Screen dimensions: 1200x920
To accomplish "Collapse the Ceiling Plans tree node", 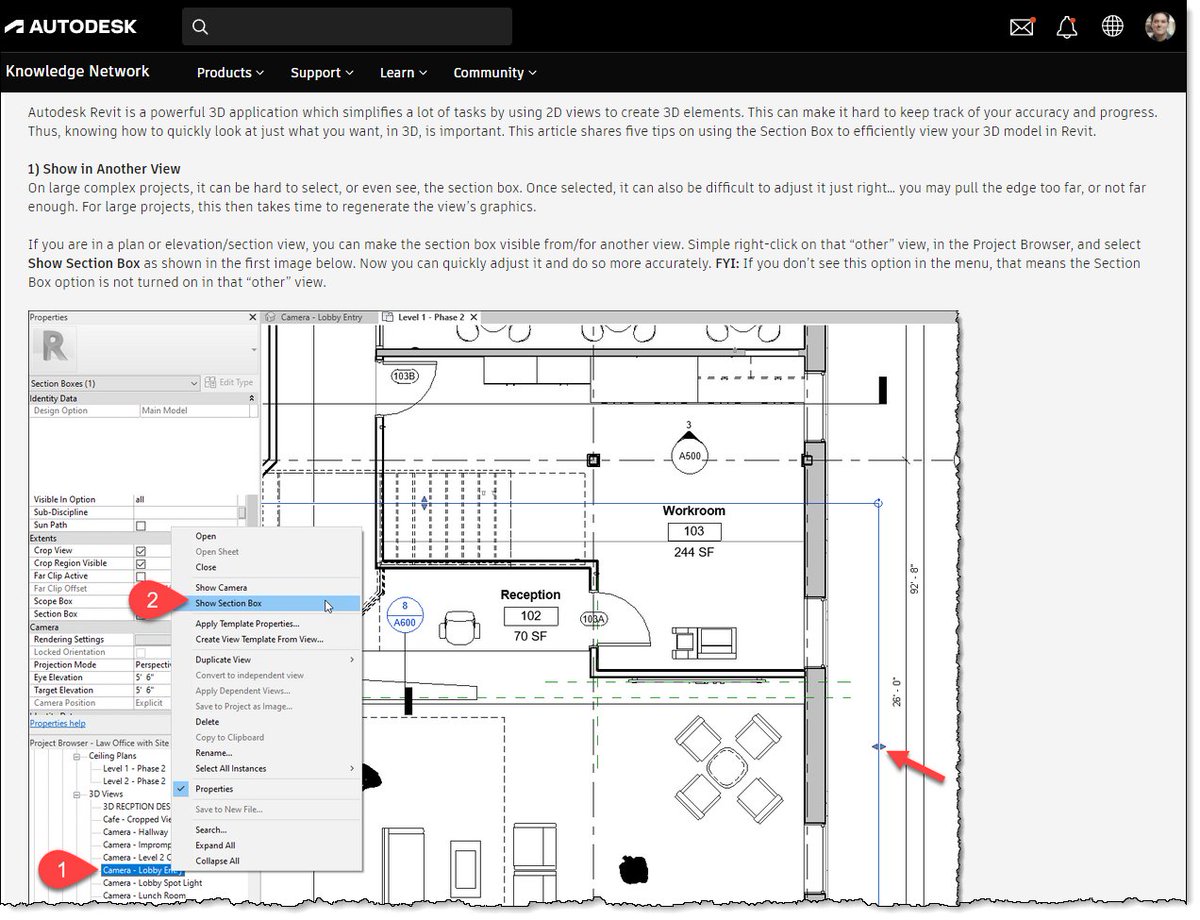I will click(77, 756).
